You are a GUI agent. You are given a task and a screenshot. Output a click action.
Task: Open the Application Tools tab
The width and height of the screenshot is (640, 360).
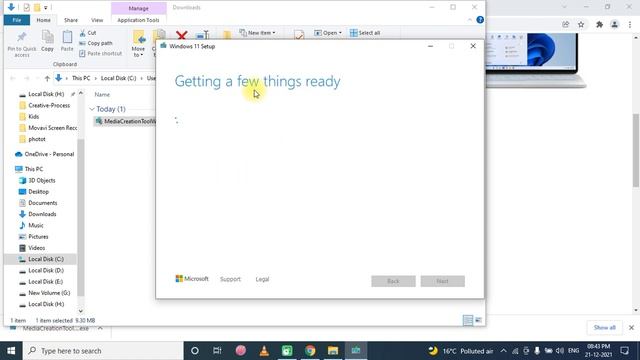(x=138, y=20)
